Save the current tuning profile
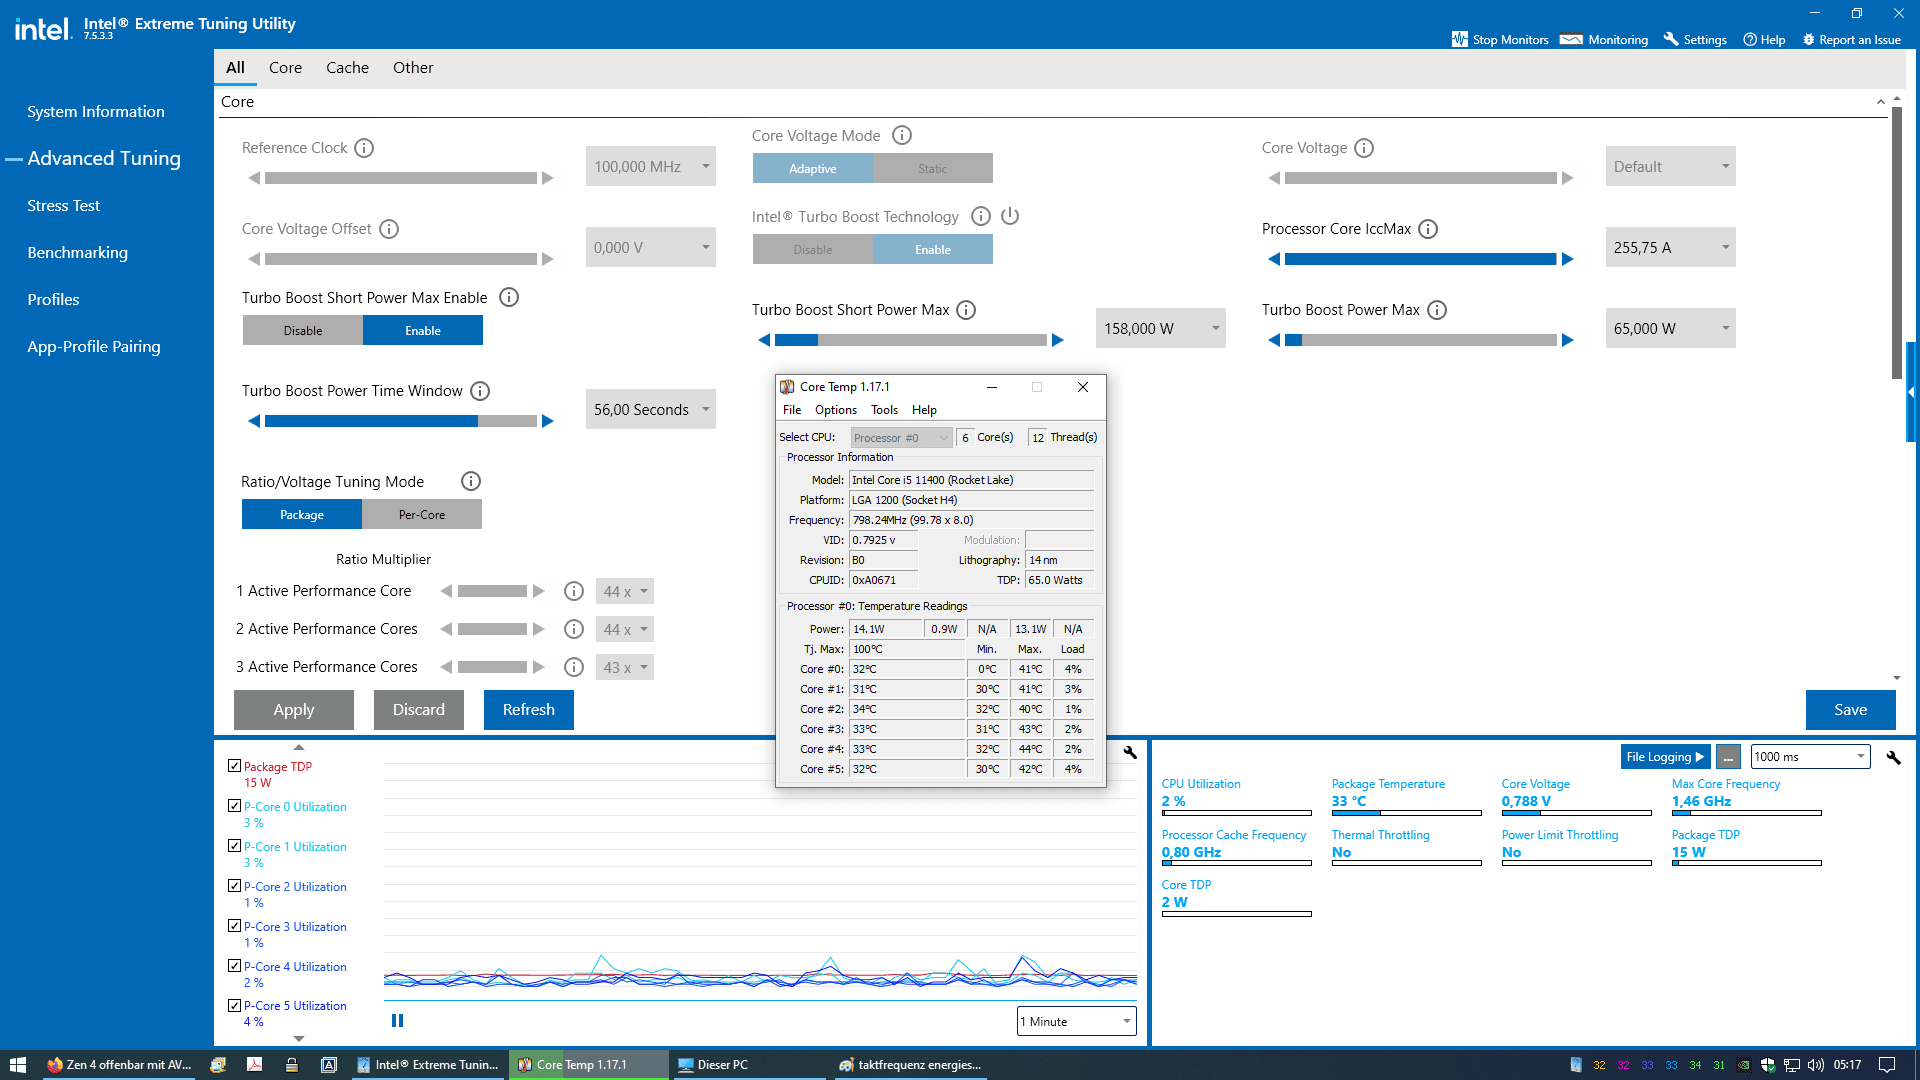The height and width of the screenshot is (1080, 1920). (x=1851, y=710)
